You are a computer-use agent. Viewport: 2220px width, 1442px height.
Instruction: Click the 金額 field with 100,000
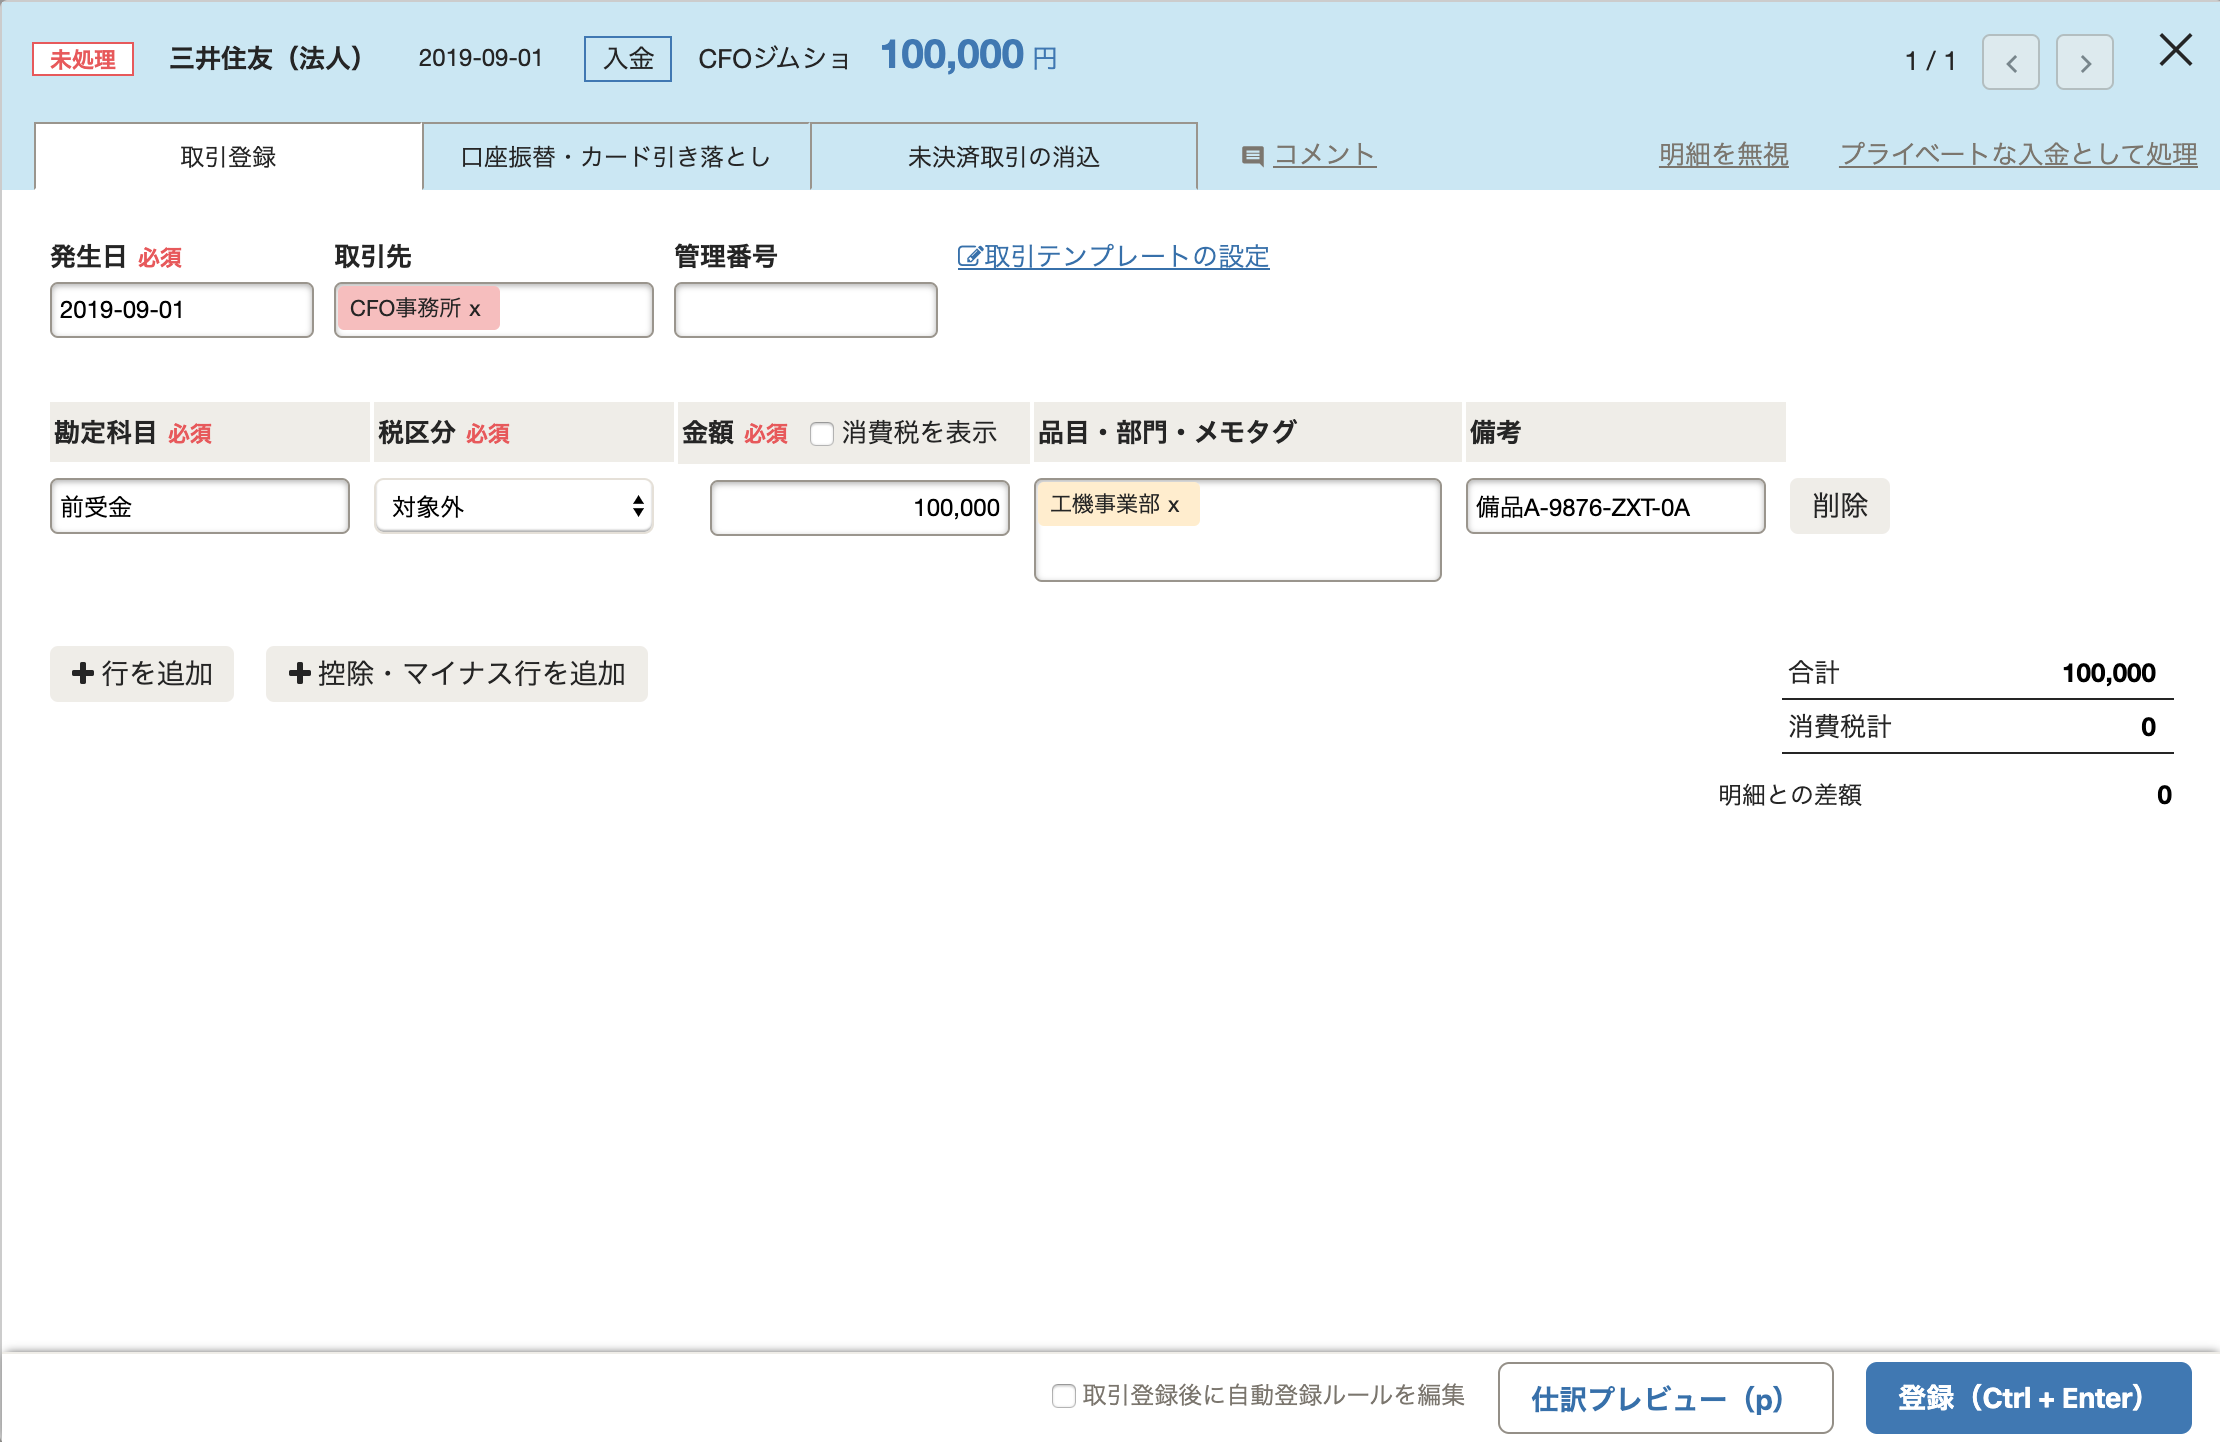click(x=860, y=508)
